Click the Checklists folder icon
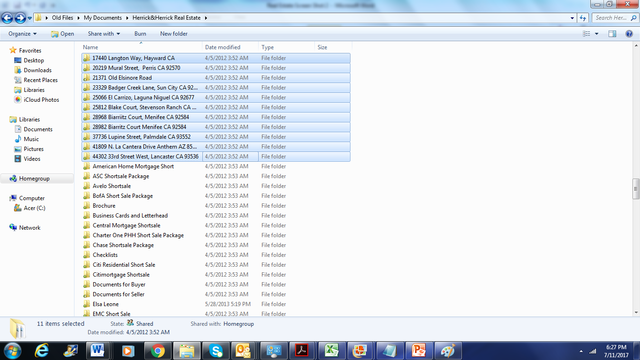 pyautogui.click(x=87, y=255)
